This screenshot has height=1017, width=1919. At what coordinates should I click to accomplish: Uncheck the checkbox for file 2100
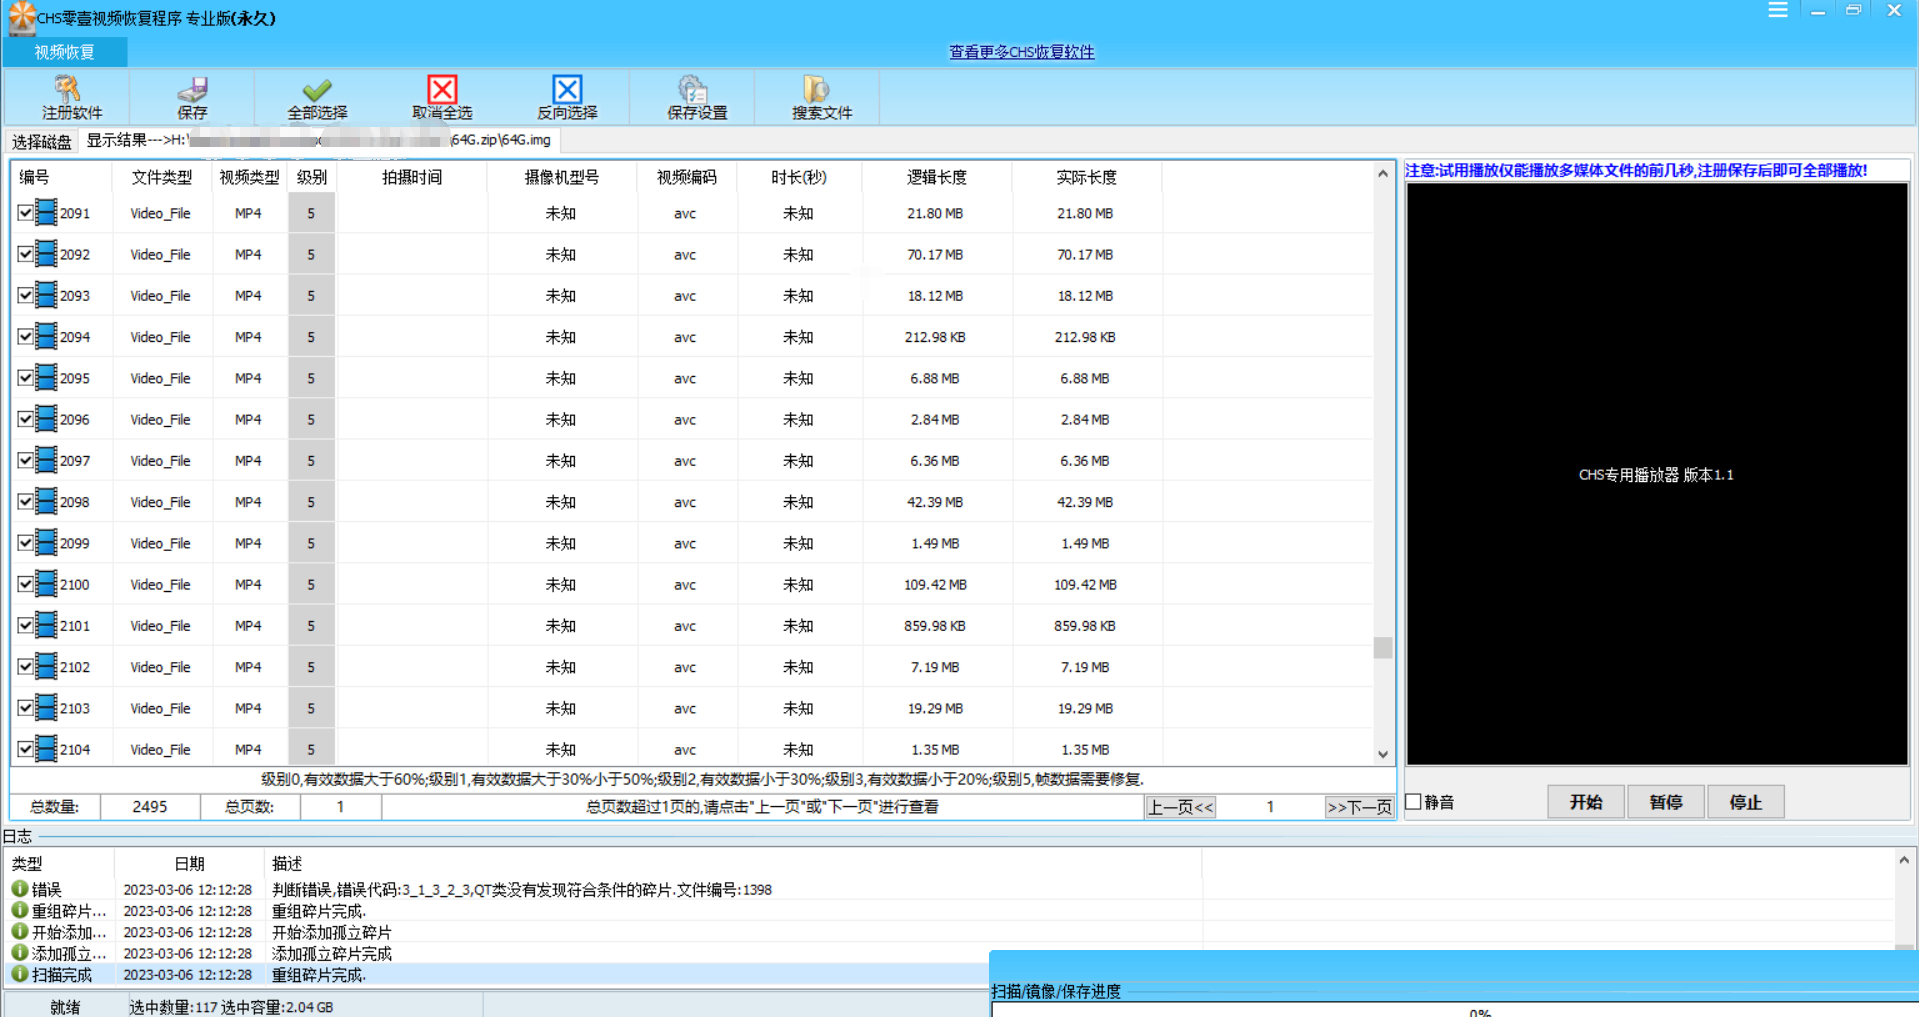coord(25,584)
